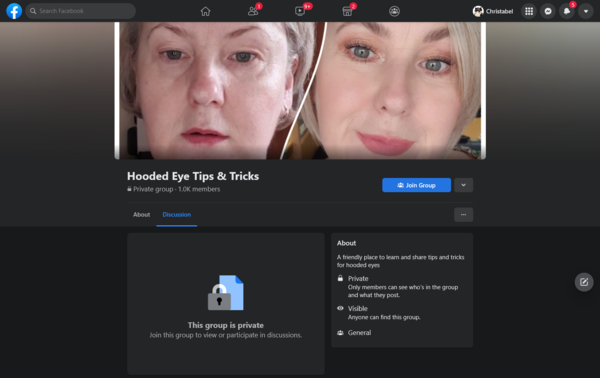
Task: Click the 'Visible' label in About
Action: click(357, 308)
